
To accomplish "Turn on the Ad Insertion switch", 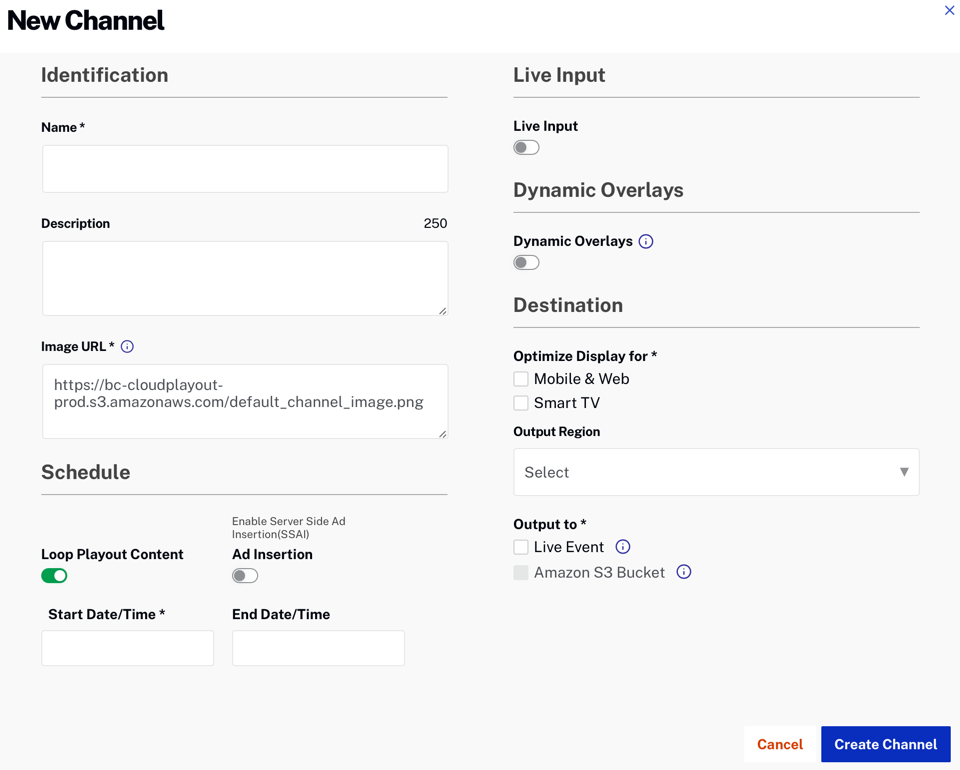I will pyautogui.click(x=245, y=576).
